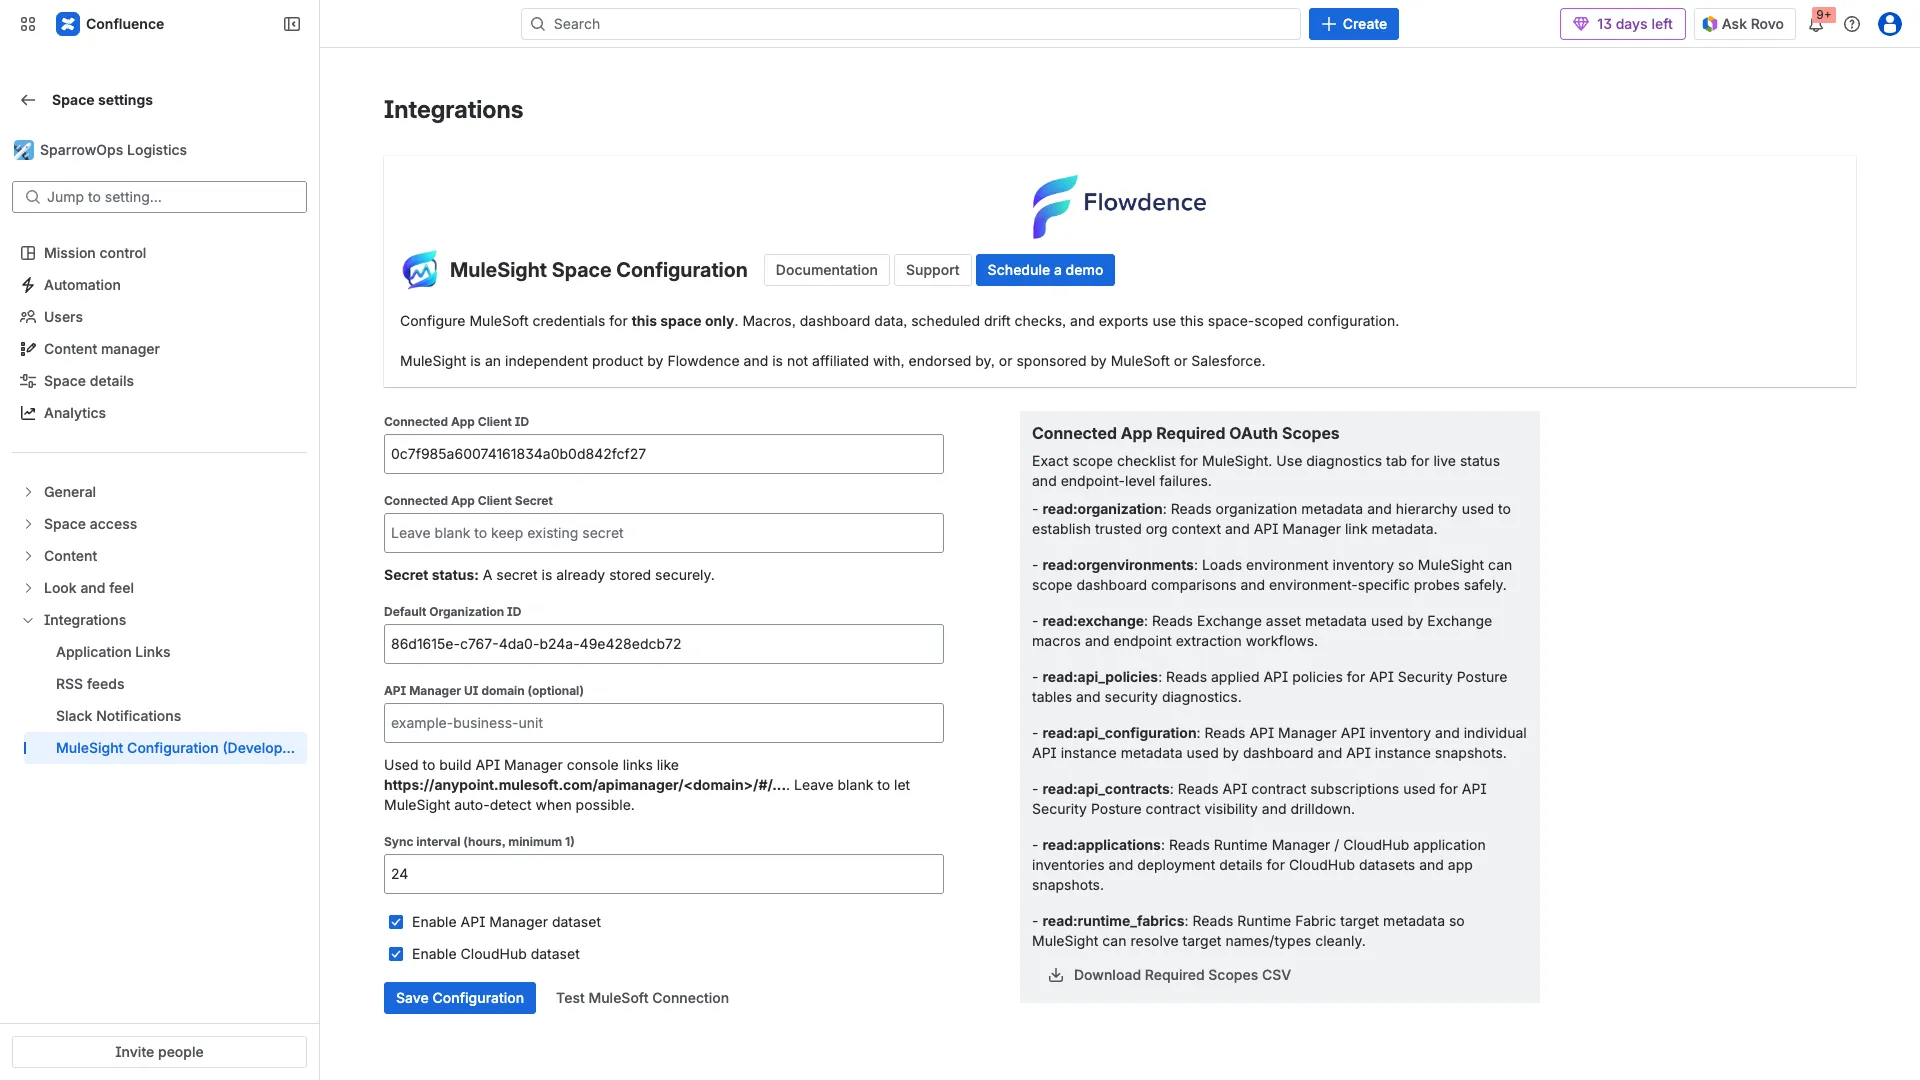The image size is (1920, 1080).
Task: Open the Application Links page
Action: coord(112,652)
